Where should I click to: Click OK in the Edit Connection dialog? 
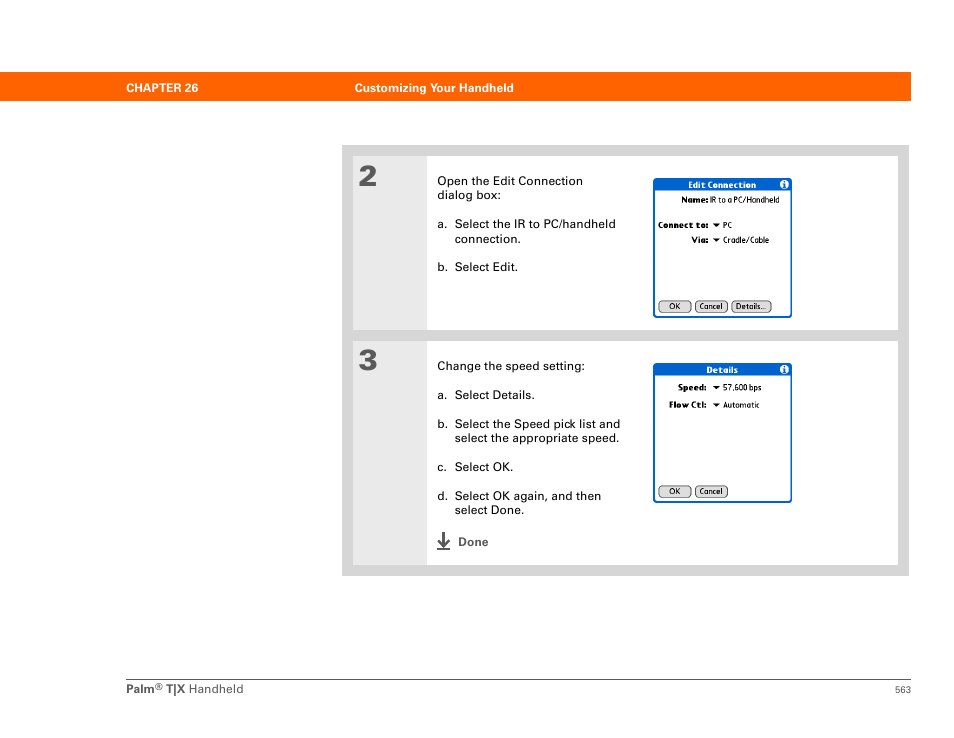(x=675, y=307)
